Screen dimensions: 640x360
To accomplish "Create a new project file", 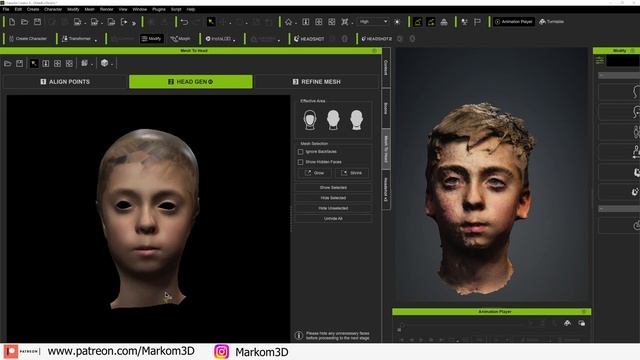I will tap(12, 22).
